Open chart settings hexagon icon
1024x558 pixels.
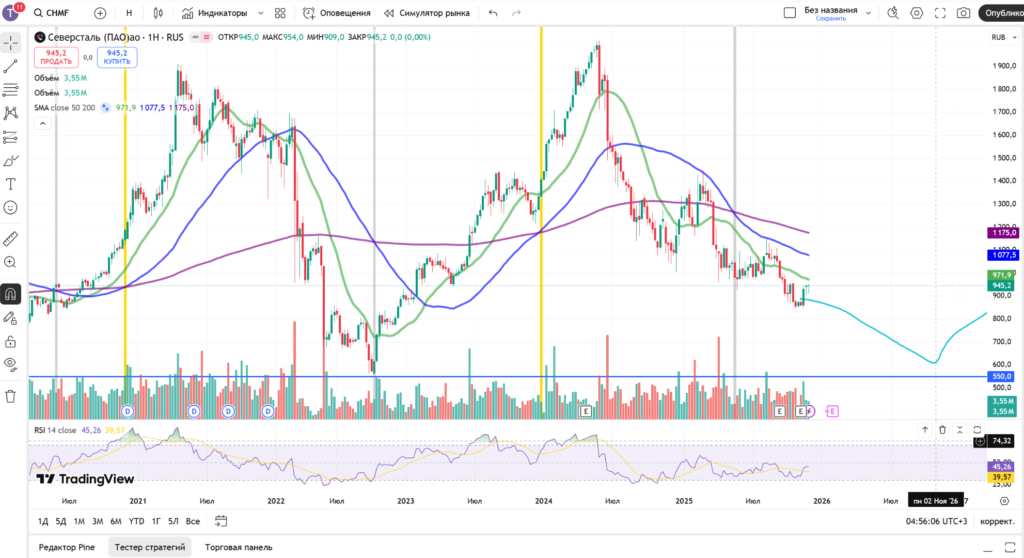(x=917, y=13)
